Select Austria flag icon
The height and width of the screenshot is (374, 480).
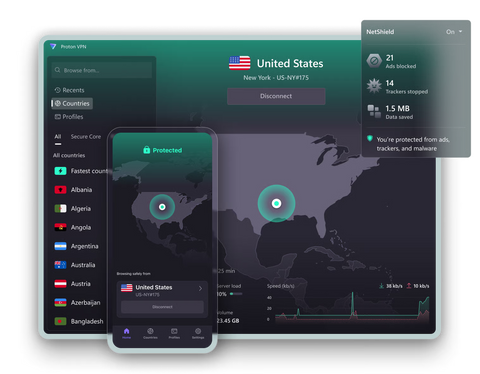pos(60,284)
